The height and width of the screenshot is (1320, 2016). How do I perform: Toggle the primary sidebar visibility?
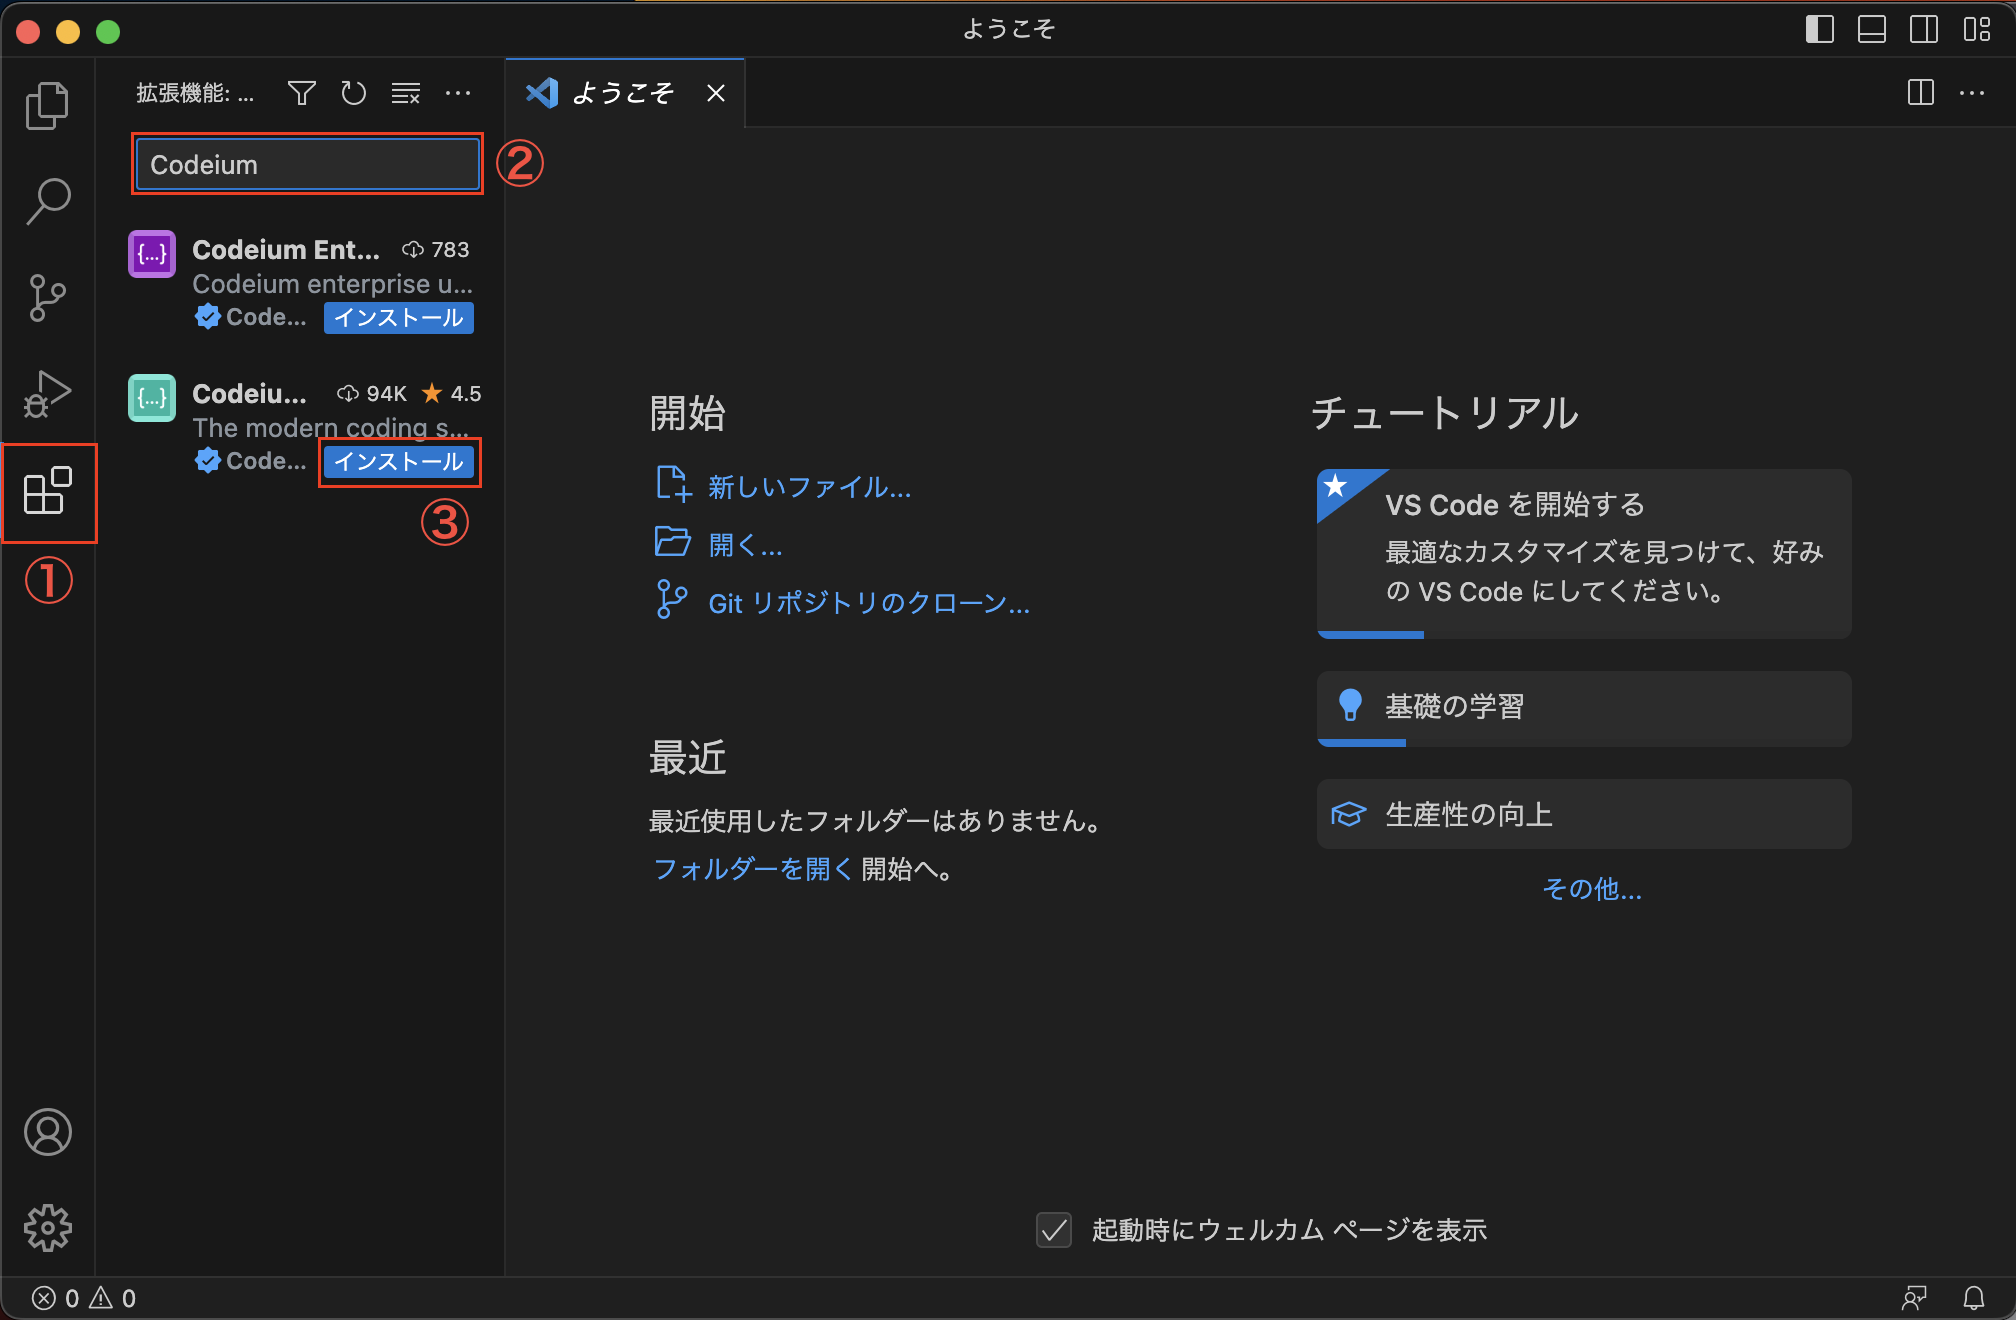click(1819, 30)
